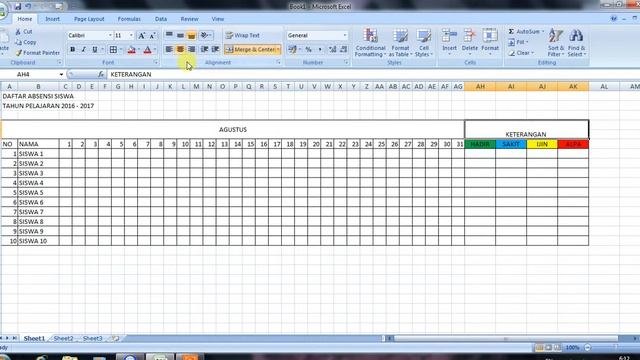Viewport: 640px width, 360px height.
Task: Set bottom vertical alignment
Action: 191,35
